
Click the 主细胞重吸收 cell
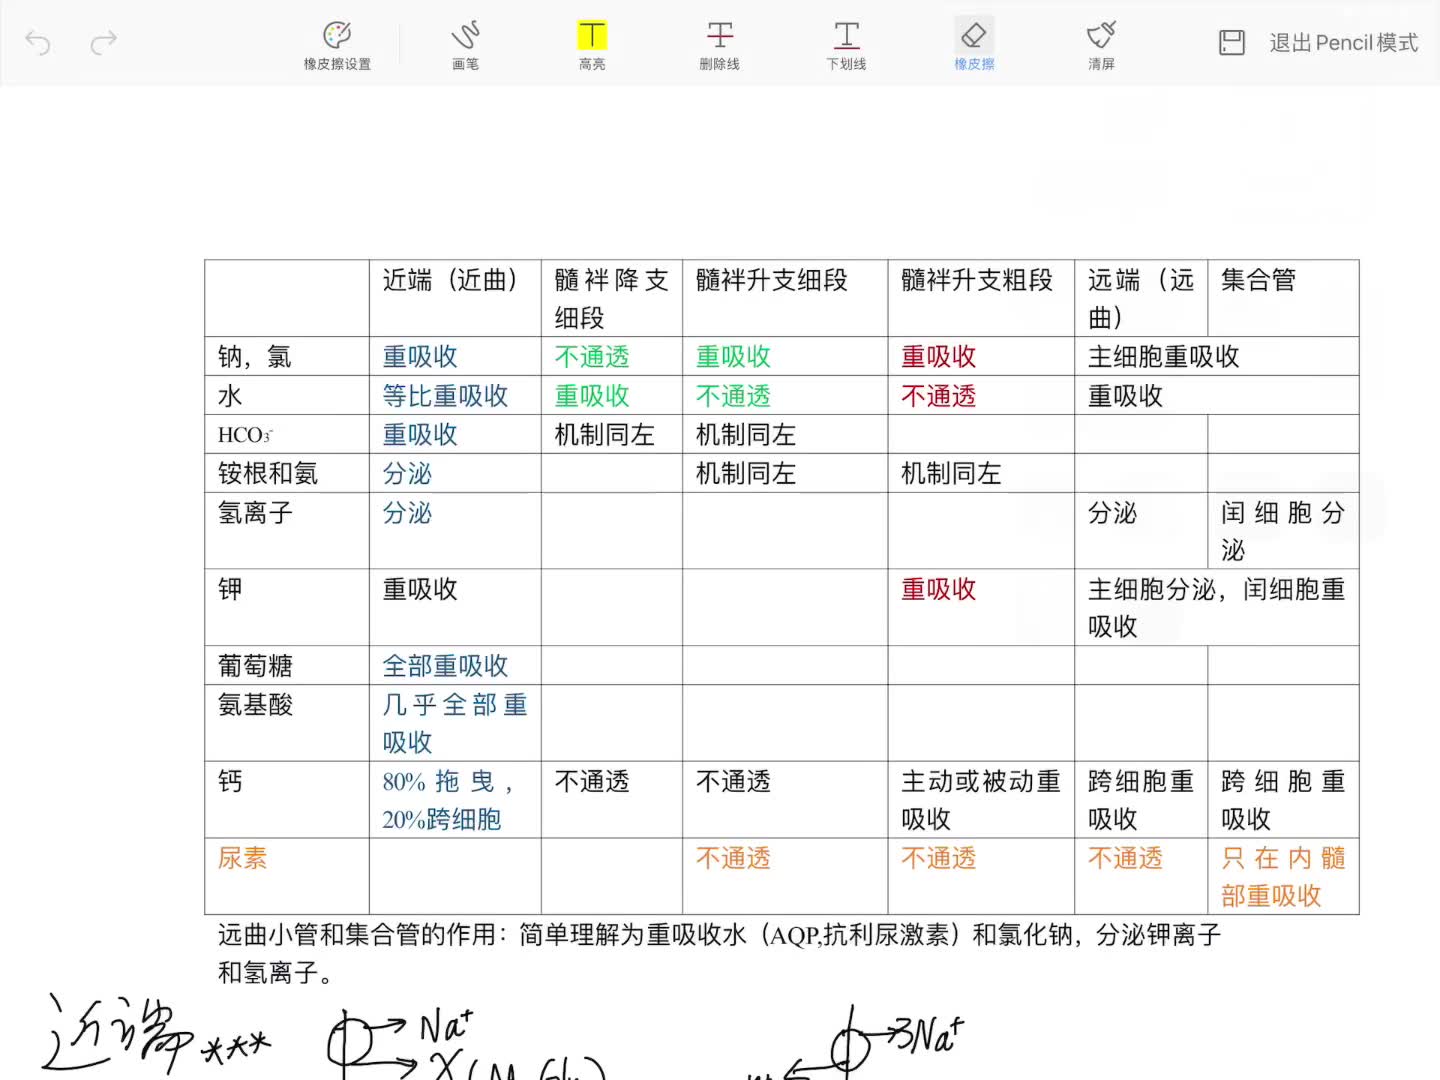coord(1164,357)
